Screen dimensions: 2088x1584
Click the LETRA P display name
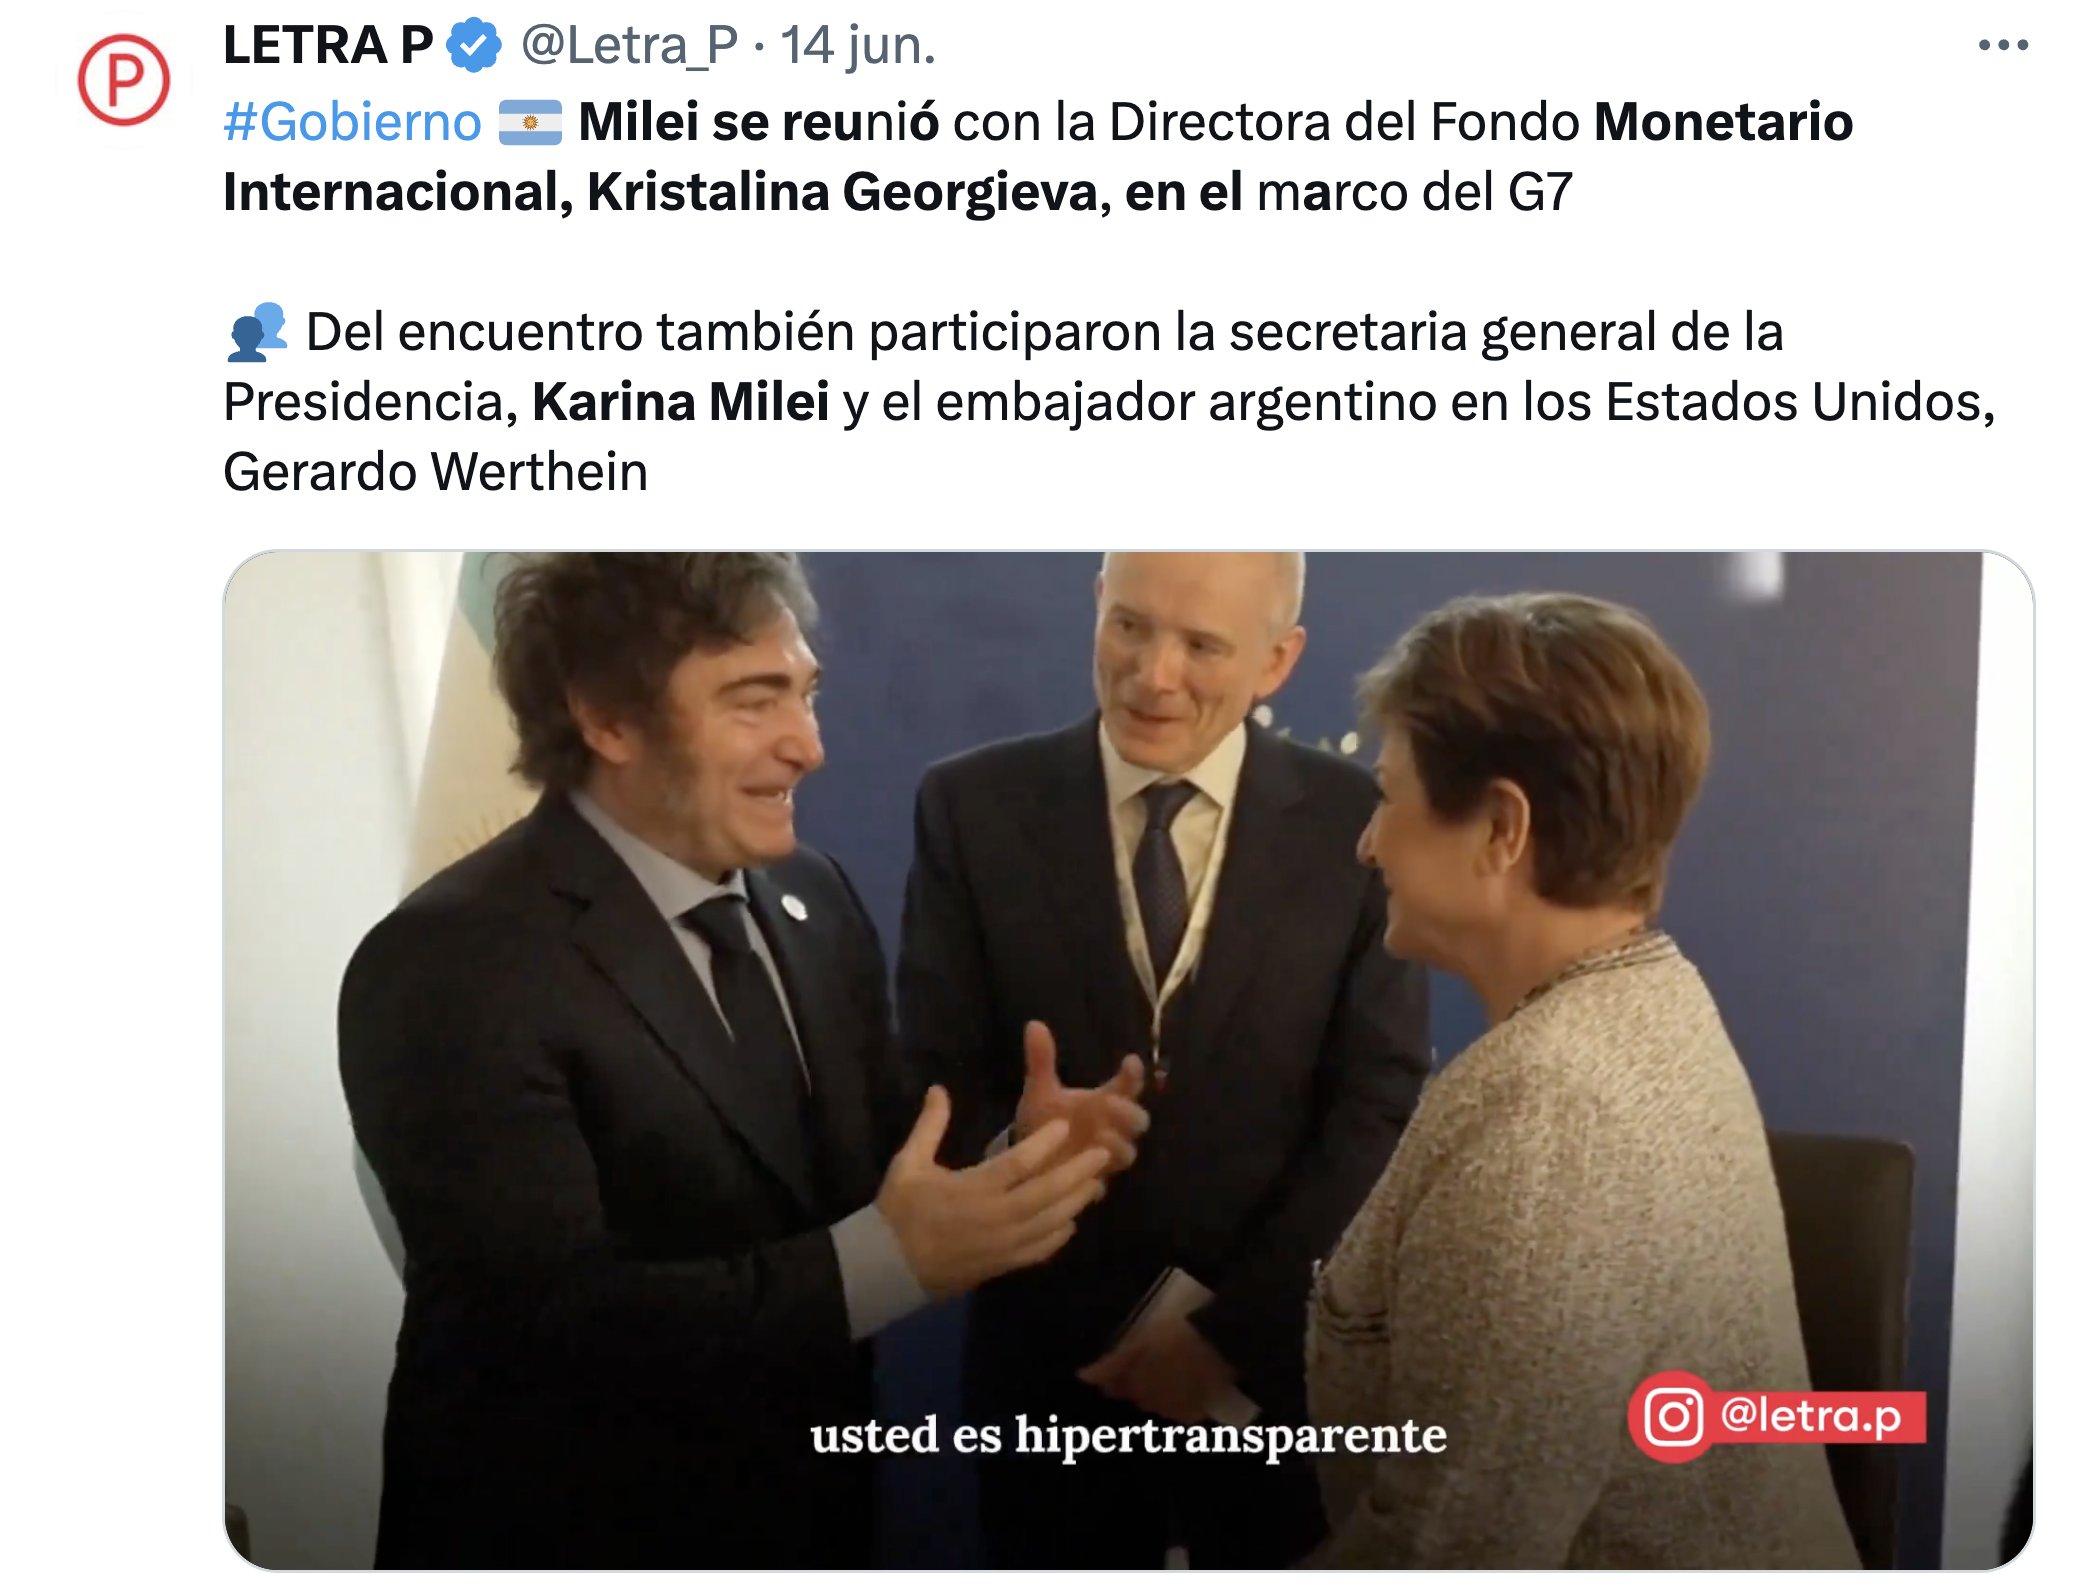[328, 45]
